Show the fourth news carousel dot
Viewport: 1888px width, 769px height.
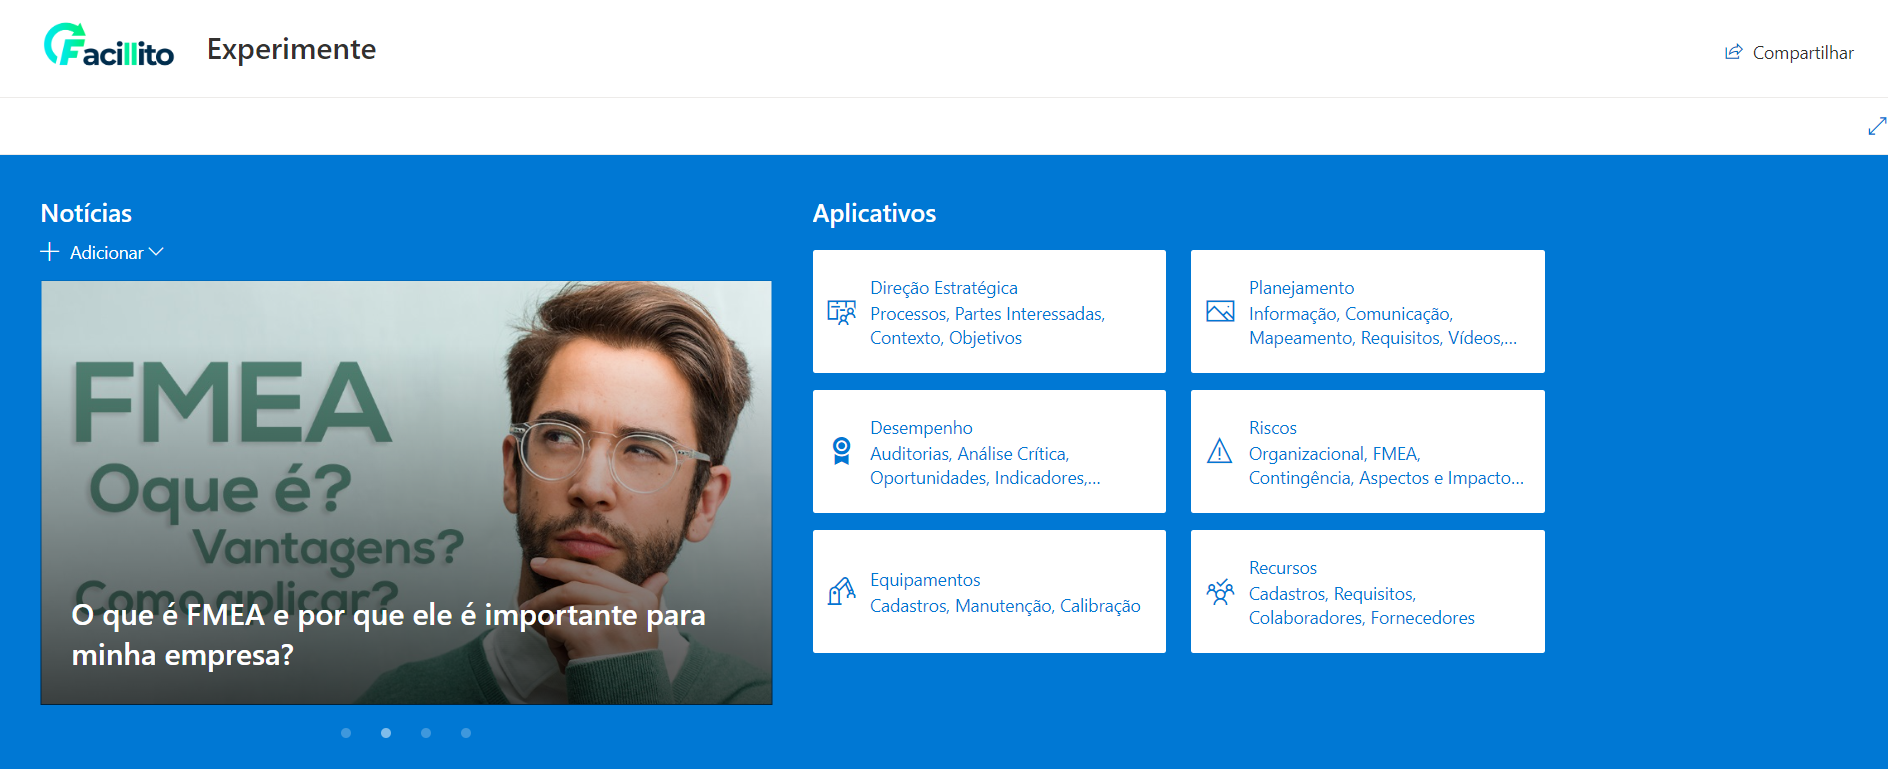pyautogui.click(x=466, y=733)
